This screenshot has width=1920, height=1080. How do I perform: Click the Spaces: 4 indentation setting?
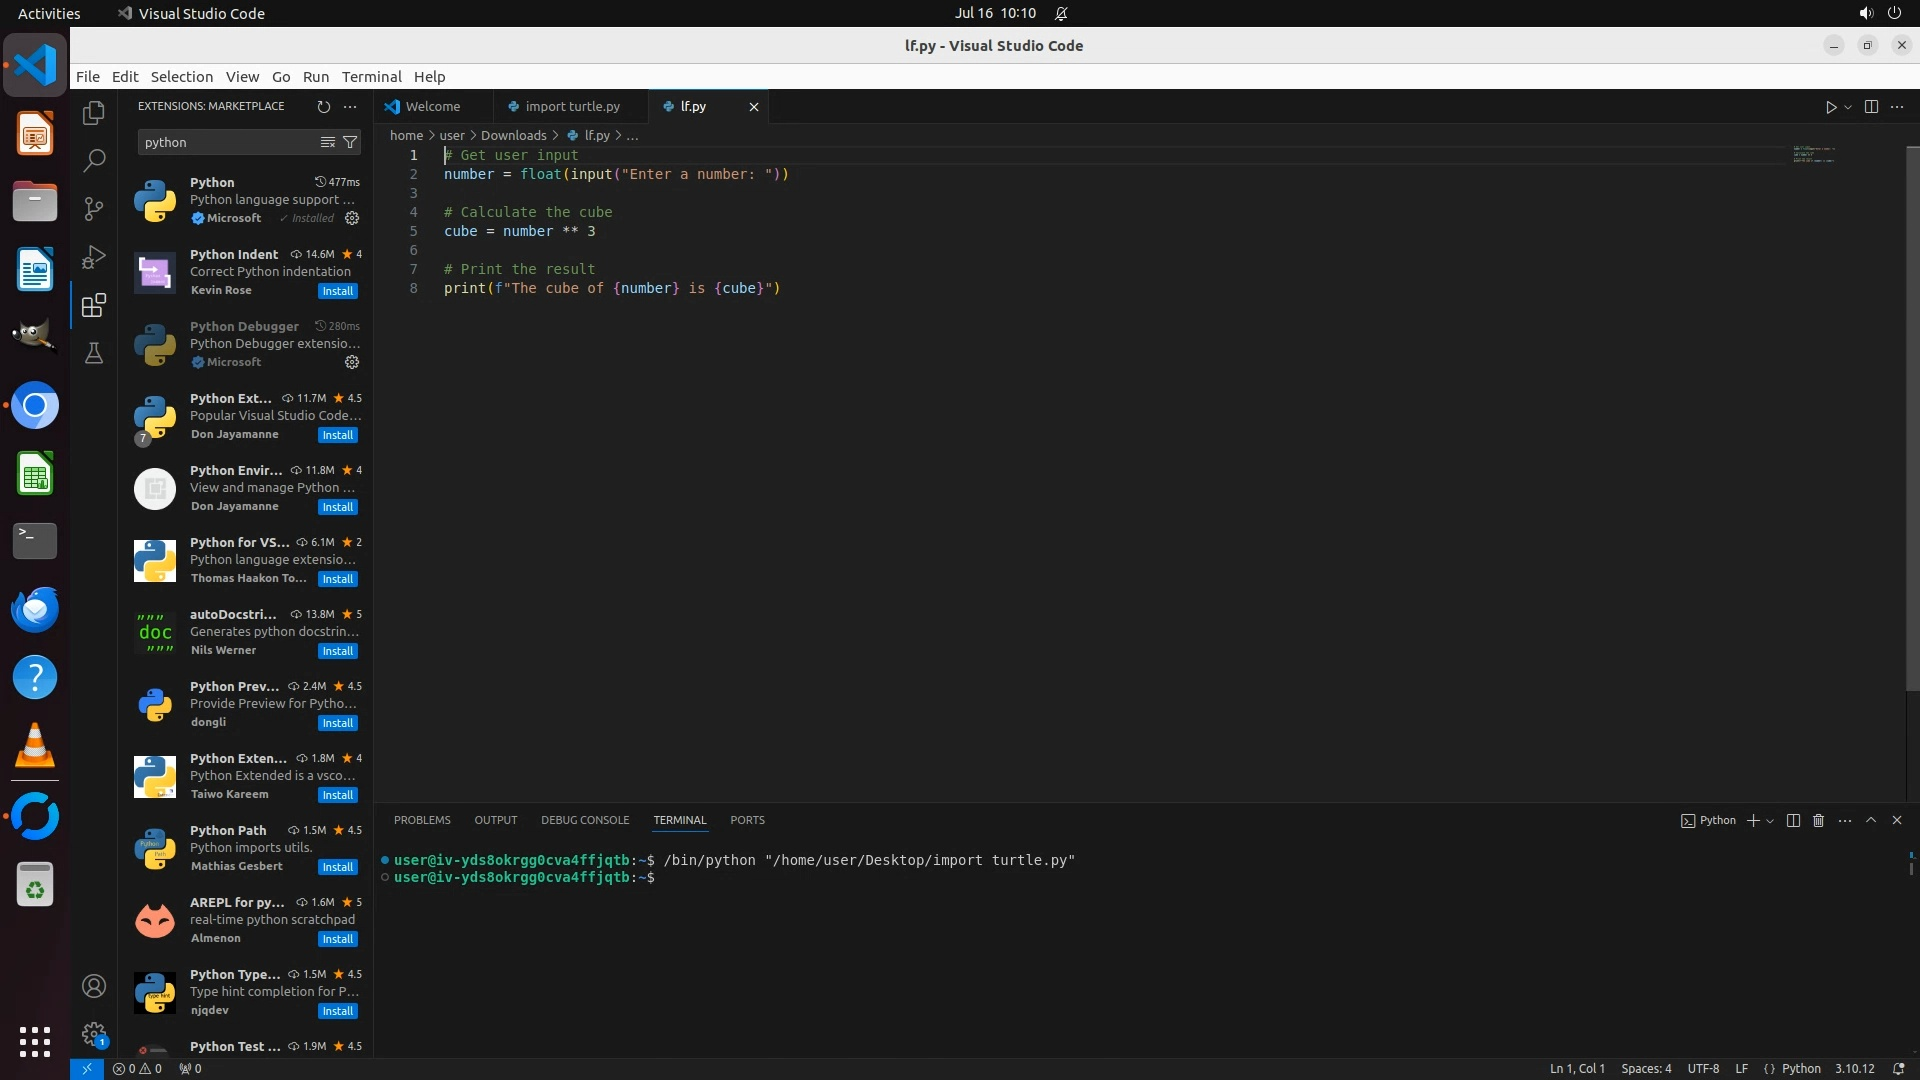pyautogui.click(x=1645, y=1068)
